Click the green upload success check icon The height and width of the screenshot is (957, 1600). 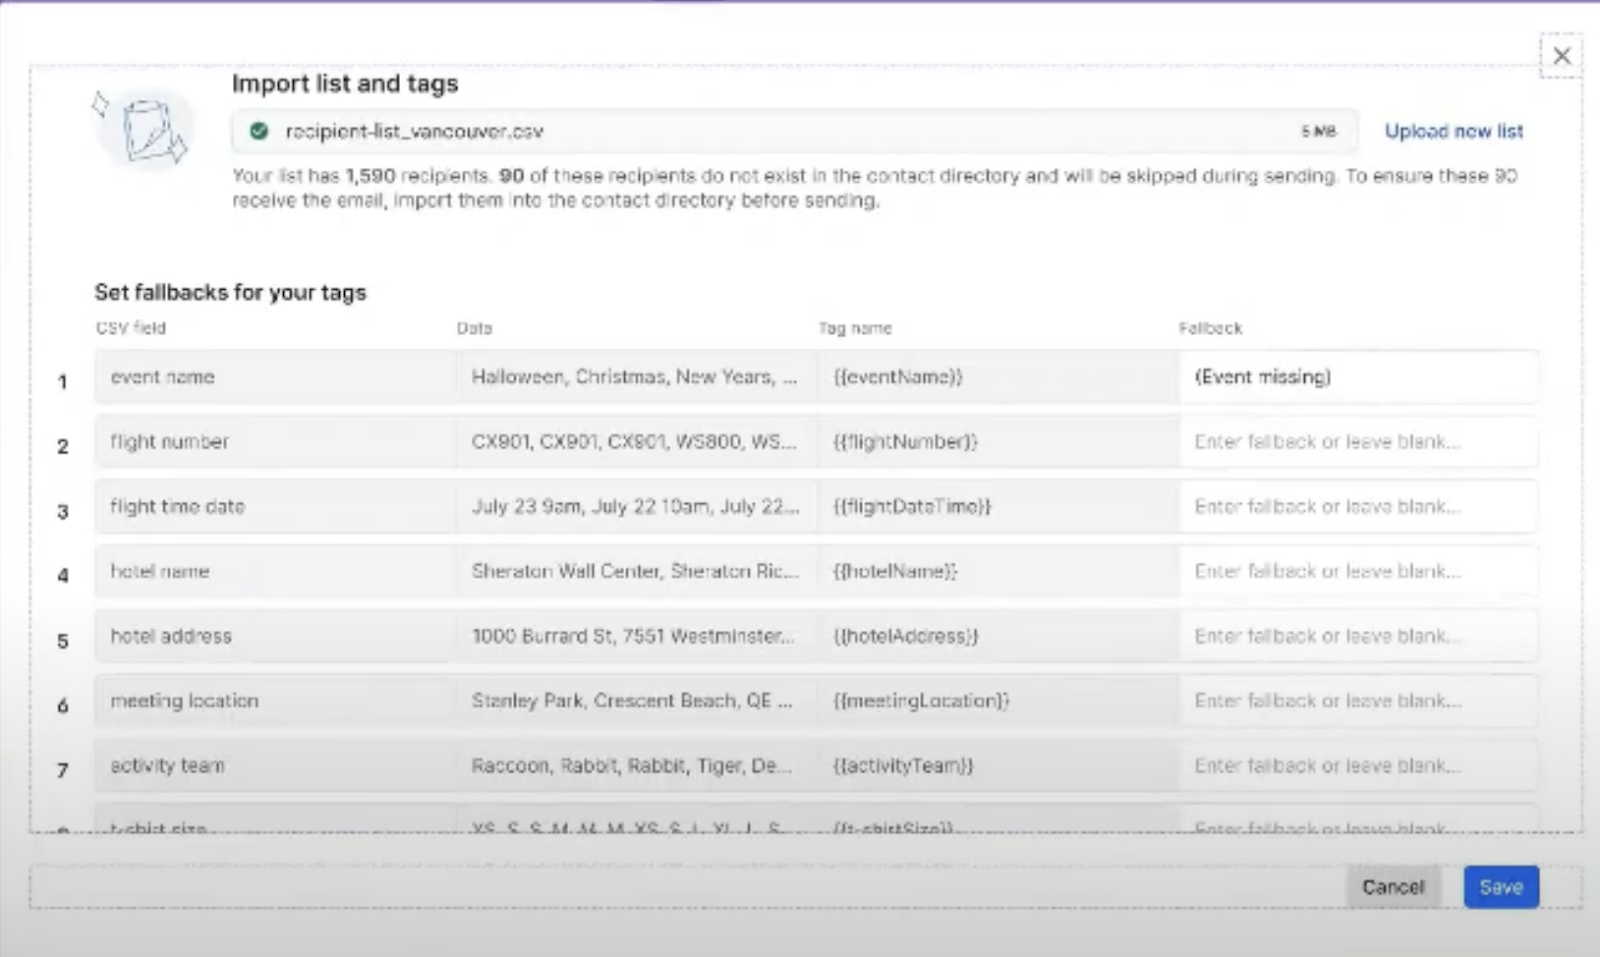(261, 130)
